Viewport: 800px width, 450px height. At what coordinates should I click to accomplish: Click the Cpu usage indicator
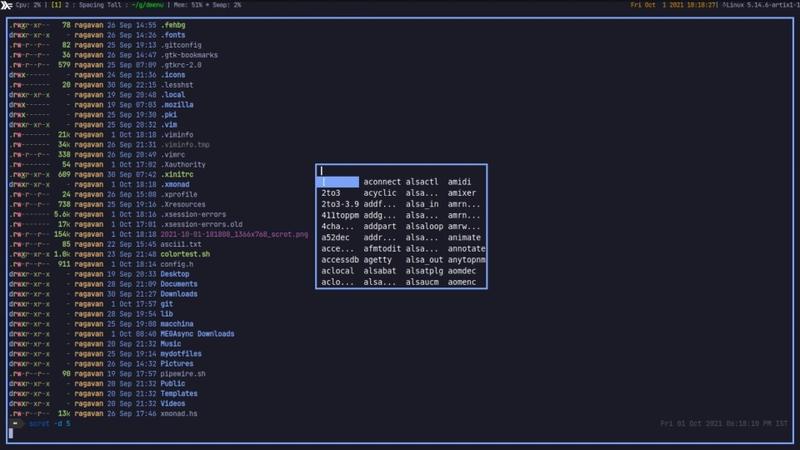coord(28,5)
